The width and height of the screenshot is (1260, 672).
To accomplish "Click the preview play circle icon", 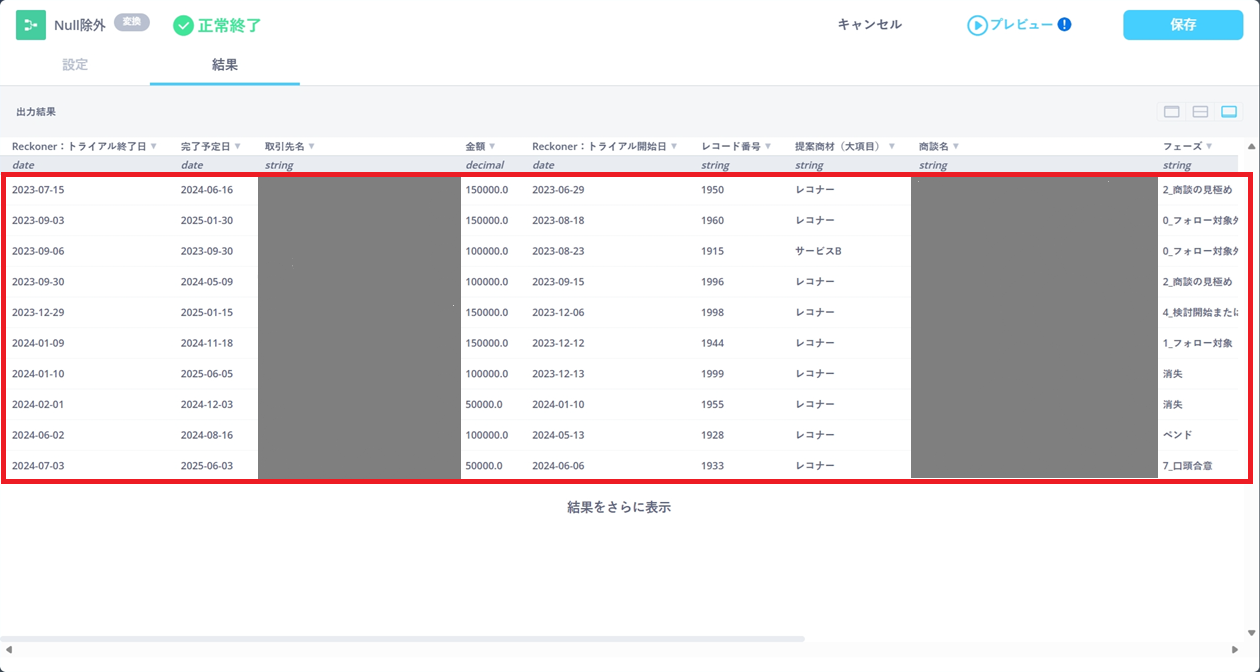I will click(977, 26).
